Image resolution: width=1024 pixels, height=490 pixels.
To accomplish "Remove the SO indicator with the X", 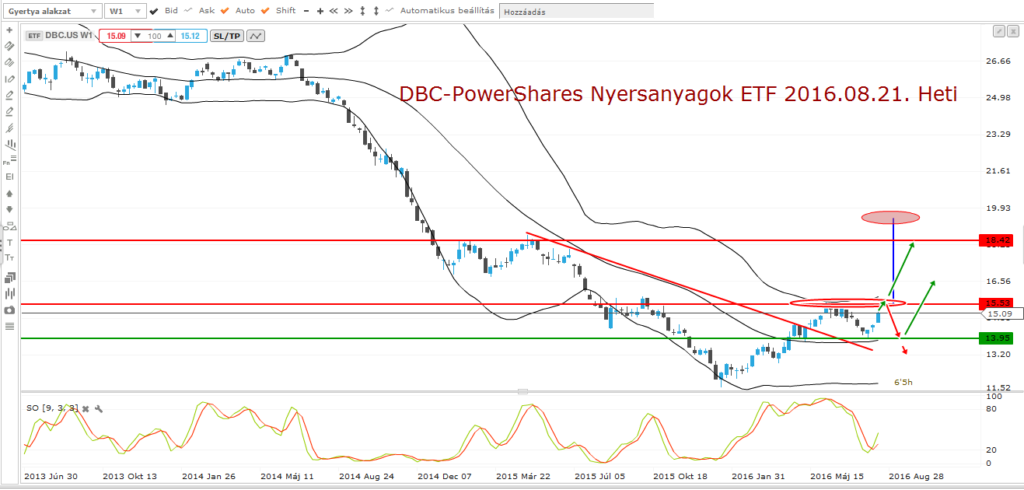I will click(x=85, y=408).
